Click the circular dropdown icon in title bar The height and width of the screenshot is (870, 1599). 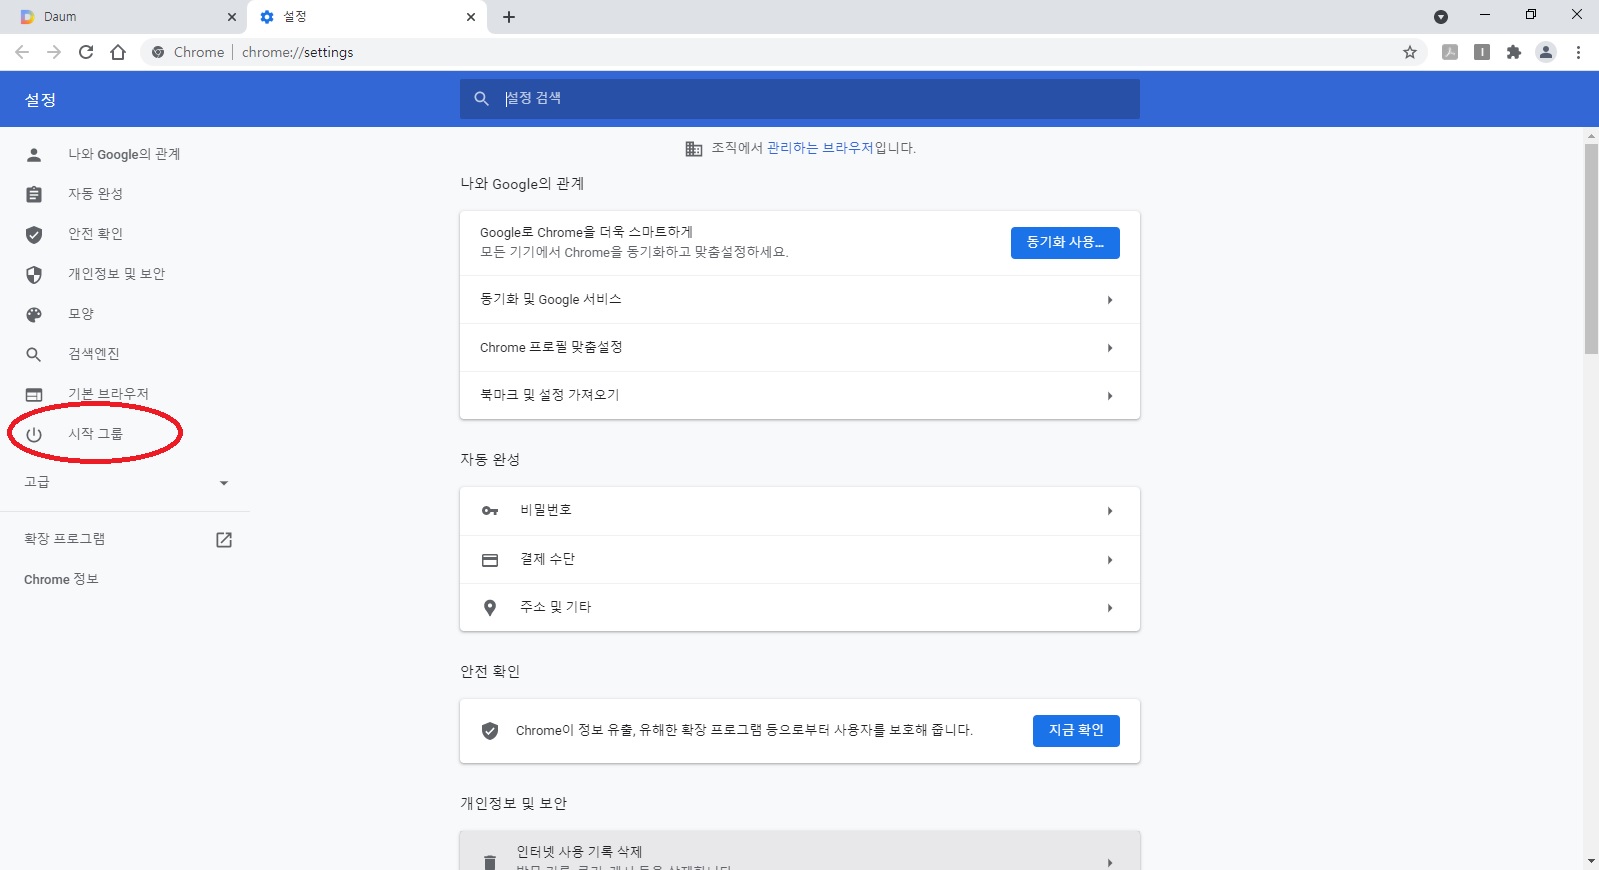tap(1441, 17)
